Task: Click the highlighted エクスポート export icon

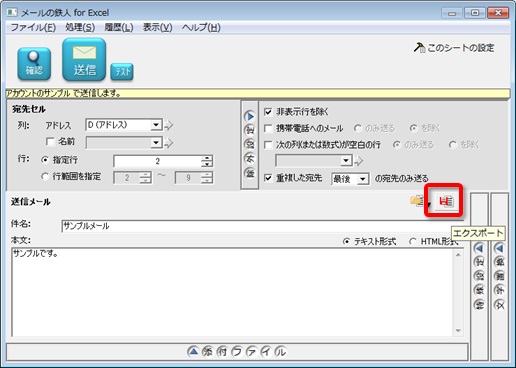Action: [446, 201]
